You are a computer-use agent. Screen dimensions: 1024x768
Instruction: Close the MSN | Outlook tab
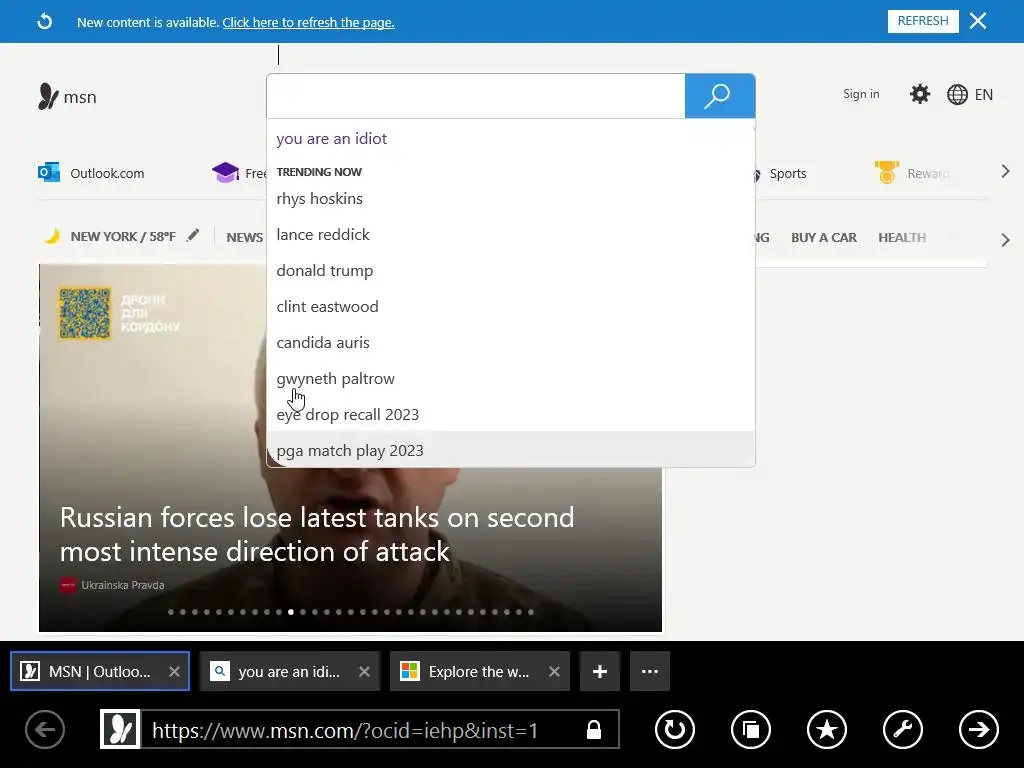[174, 671]
